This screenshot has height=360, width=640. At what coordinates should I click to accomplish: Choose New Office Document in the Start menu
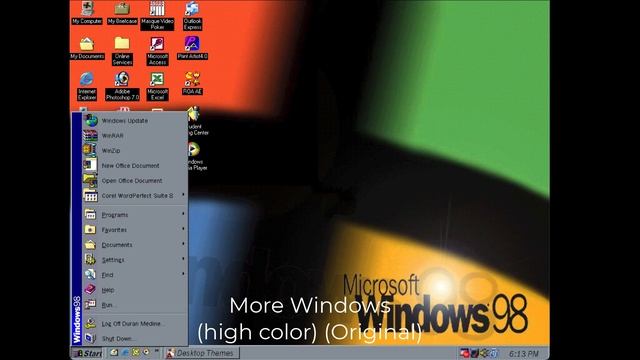(135, 166)
